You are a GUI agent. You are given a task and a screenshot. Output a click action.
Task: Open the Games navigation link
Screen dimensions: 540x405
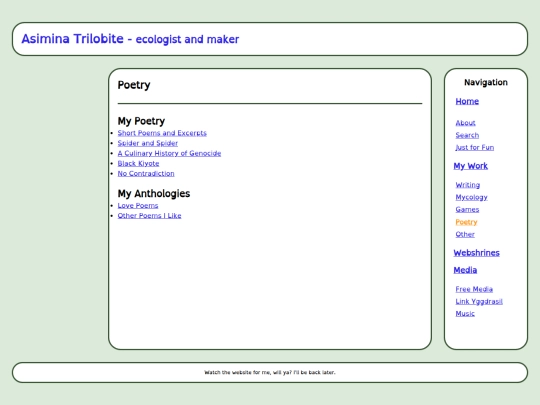click(x=467, y=209)
